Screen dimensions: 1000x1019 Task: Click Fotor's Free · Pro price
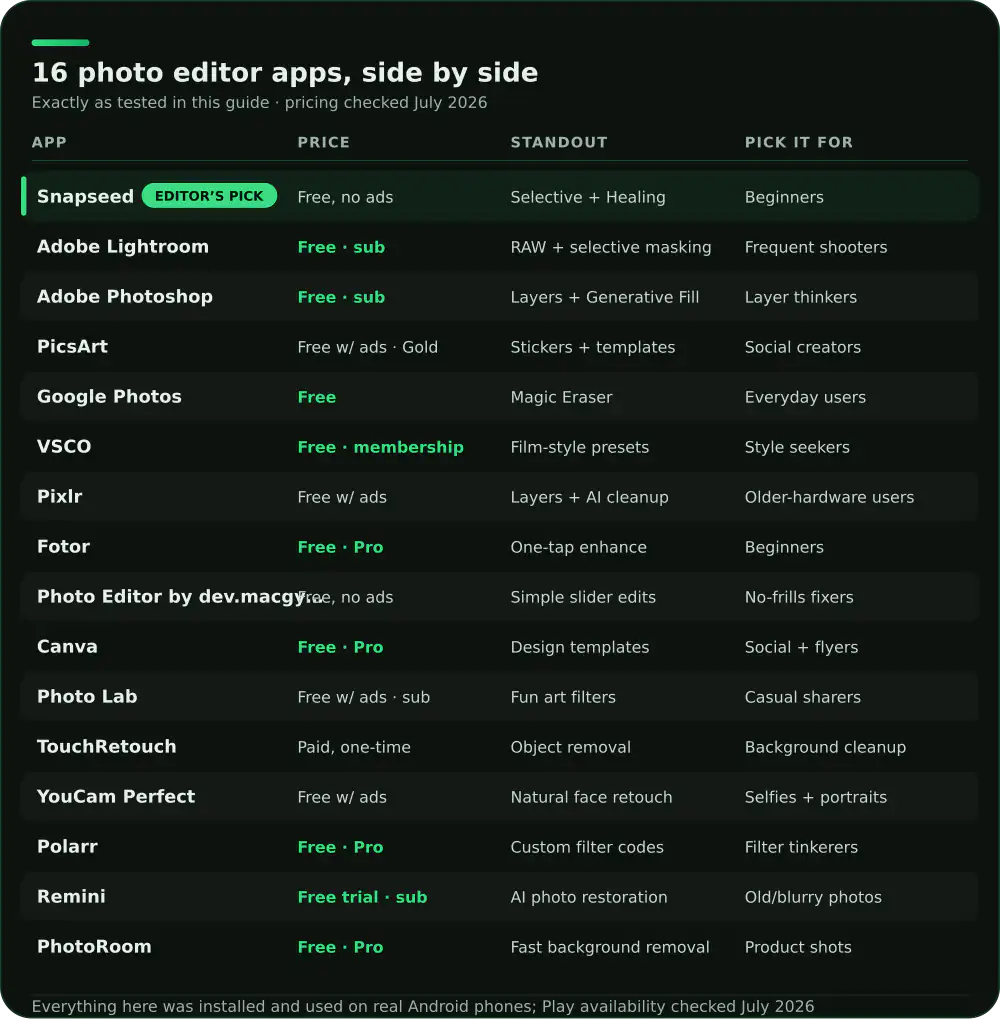[x=340, y=547]
